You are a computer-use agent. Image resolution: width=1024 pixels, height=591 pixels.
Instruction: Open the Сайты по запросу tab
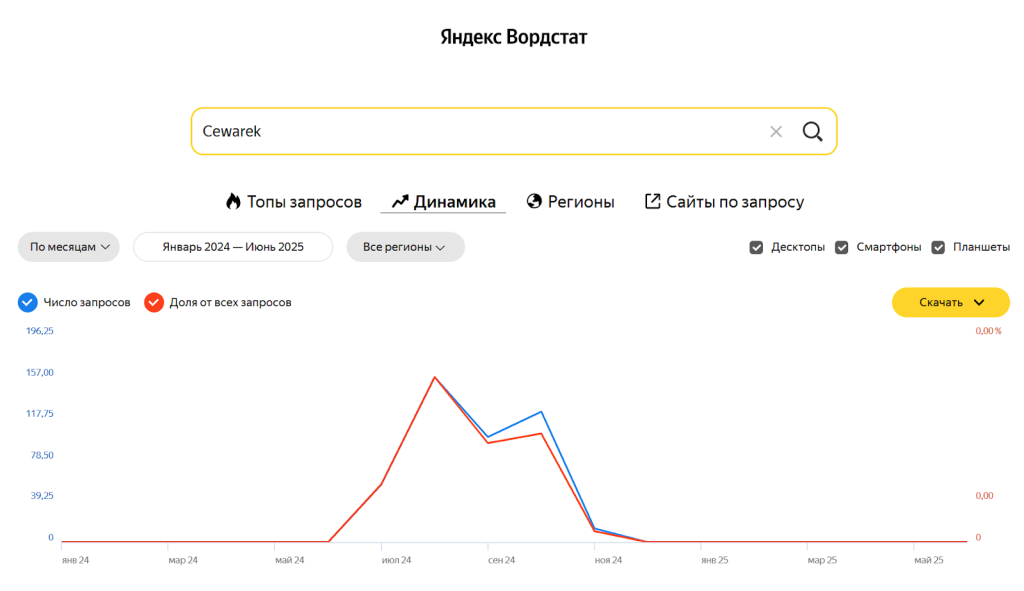(x=735, y=201)
